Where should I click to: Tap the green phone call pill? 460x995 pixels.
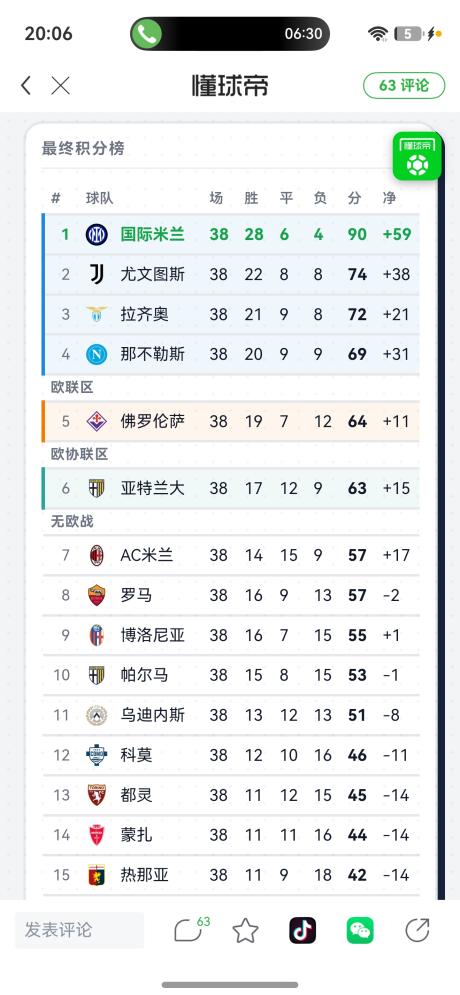point(230,34)
